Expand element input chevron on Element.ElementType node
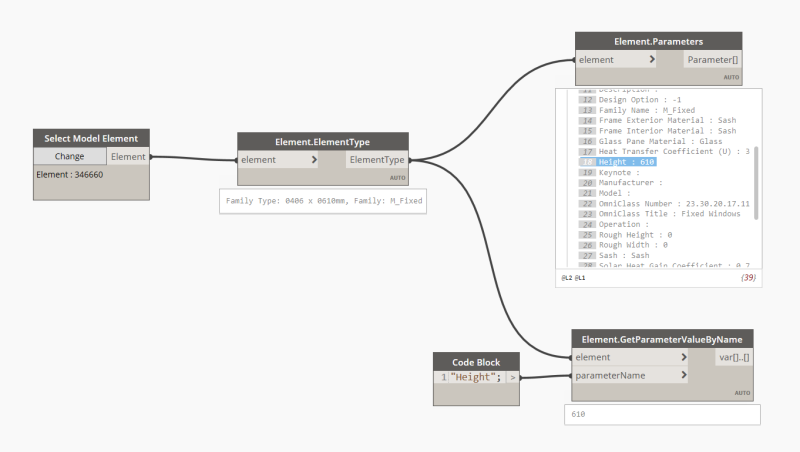The width and height of the screenshot is (800, 452). point(314,160)
